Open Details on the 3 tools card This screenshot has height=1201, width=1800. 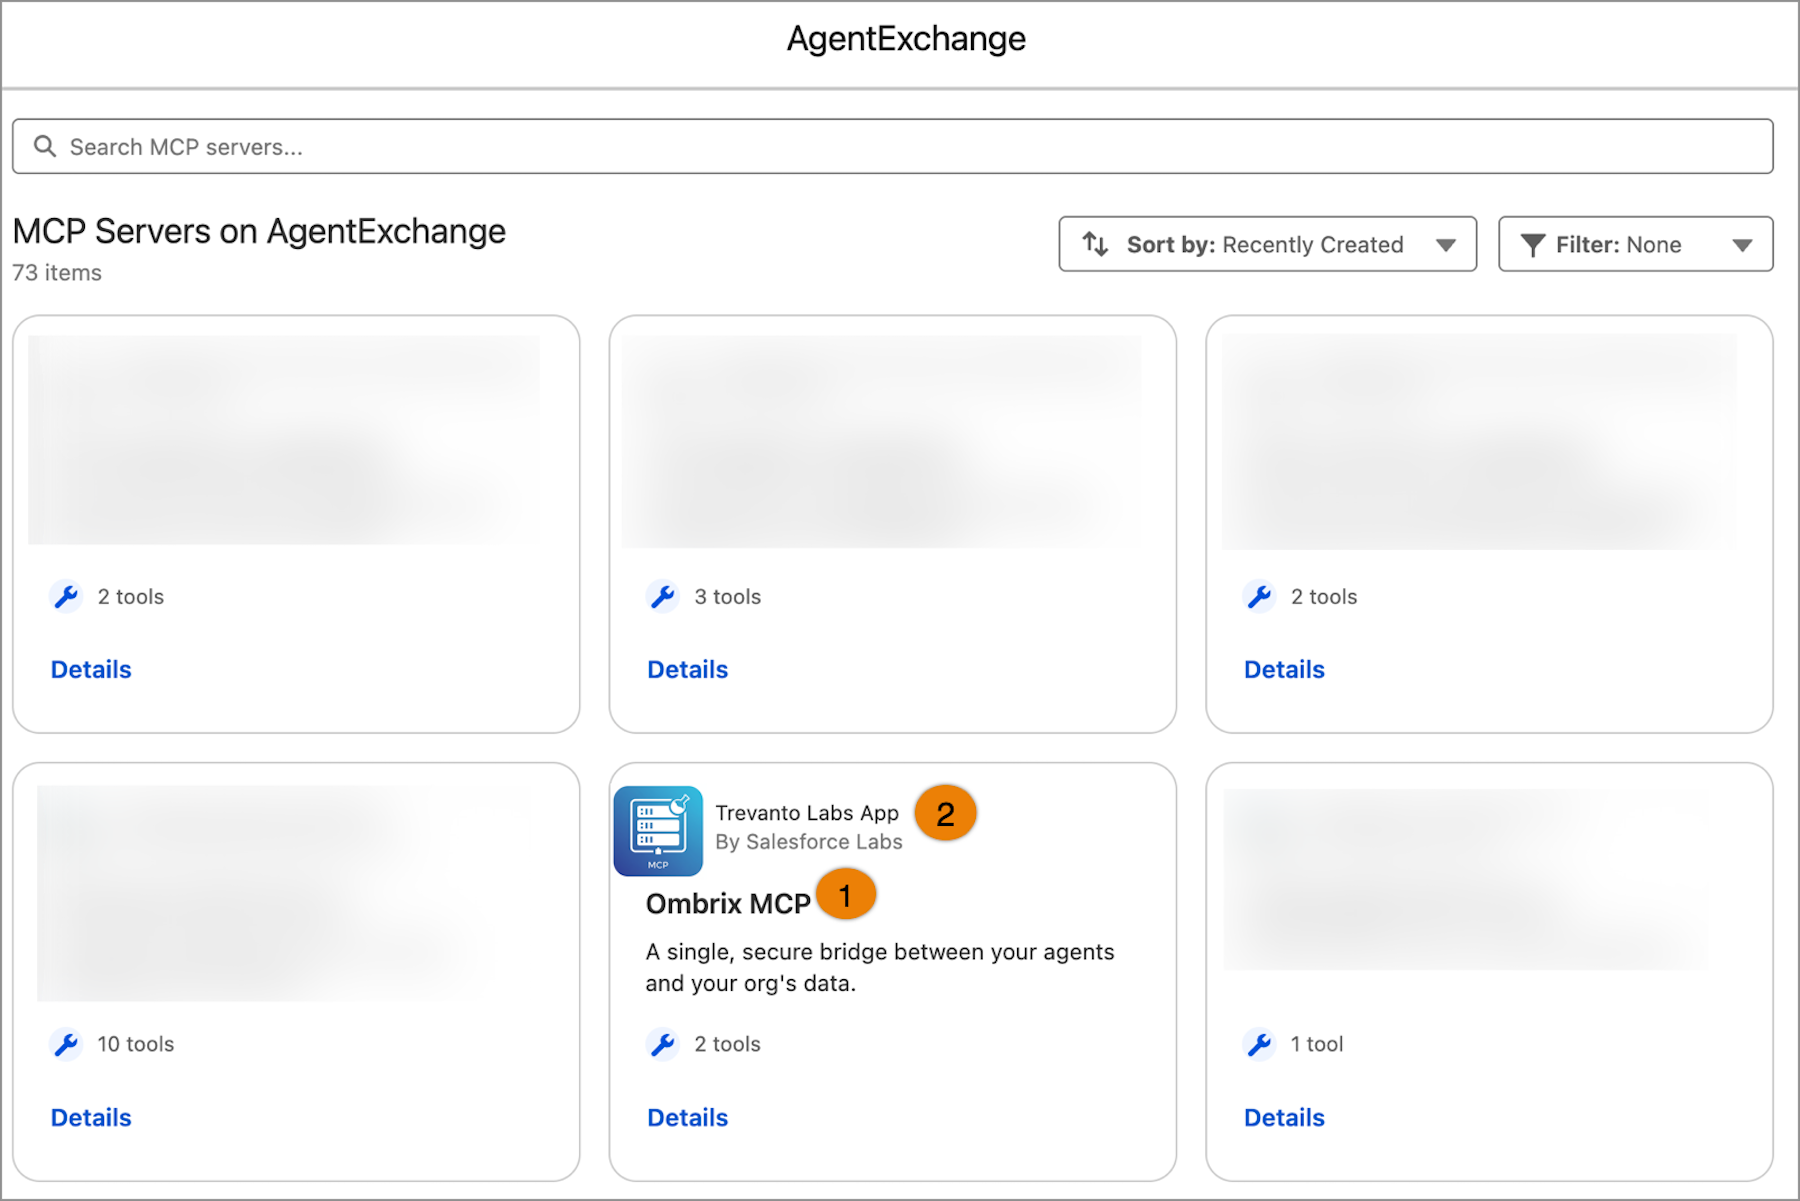(x=687, y=669)
